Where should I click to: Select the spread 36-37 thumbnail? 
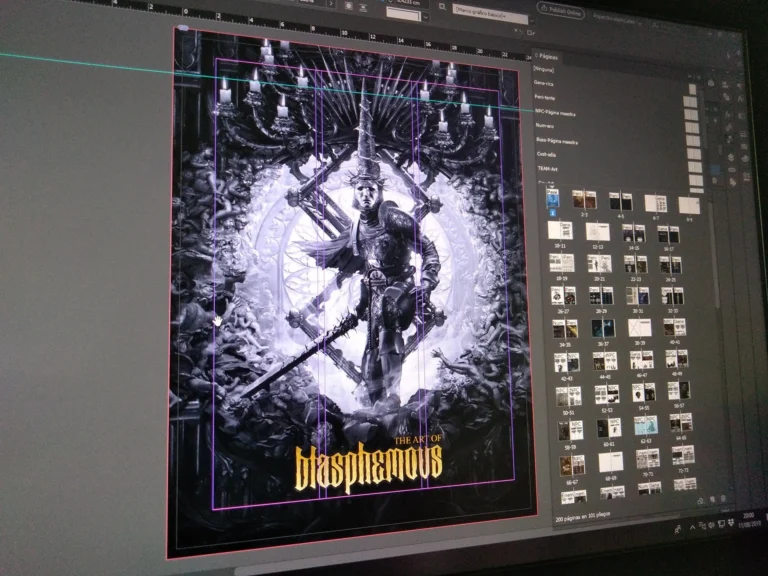coord(603,329)
